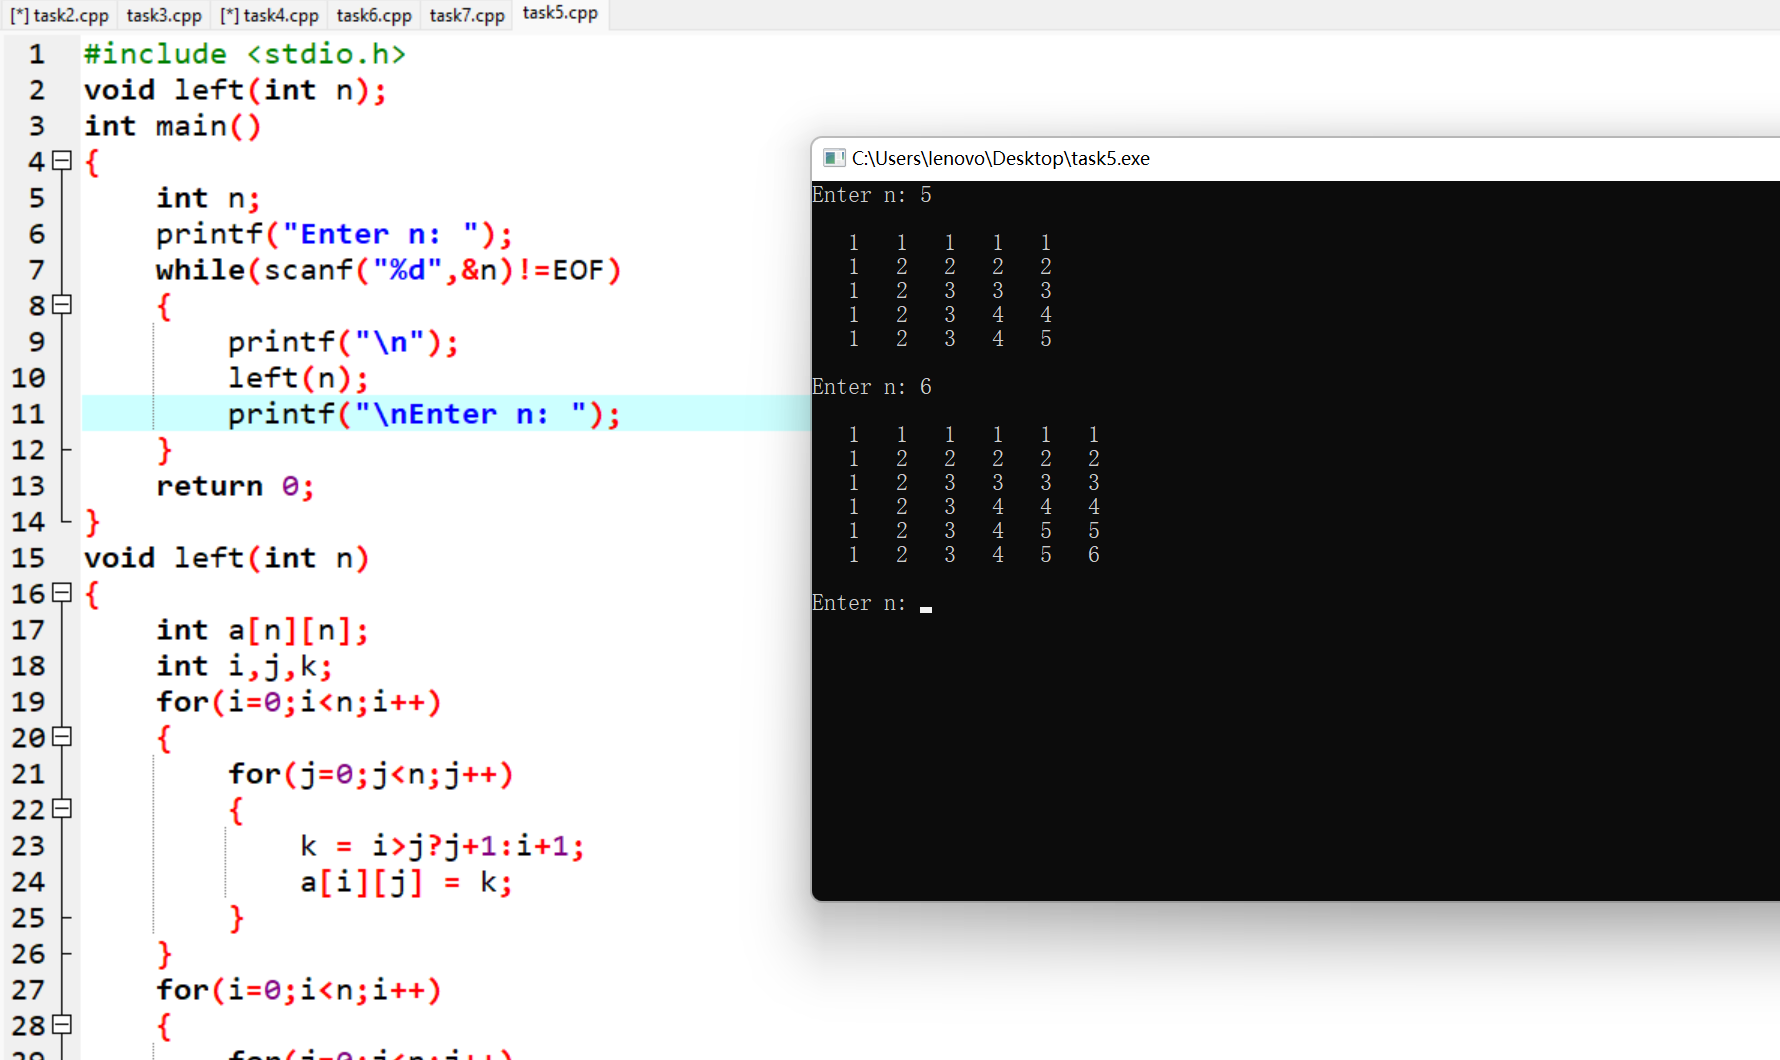Click the 'int a[n][n];' line

[262, 630]
